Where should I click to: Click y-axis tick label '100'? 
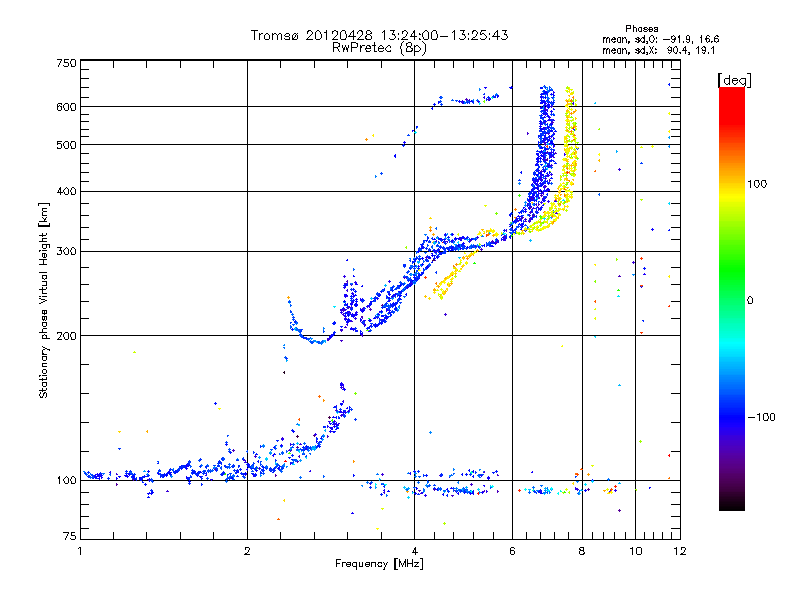[66, 480]
